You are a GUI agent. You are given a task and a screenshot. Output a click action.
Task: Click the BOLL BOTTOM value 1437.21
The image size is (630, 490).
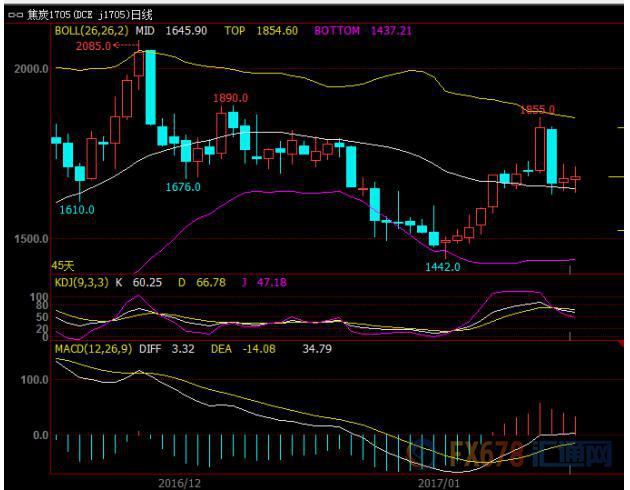click(x=391, y=31)
